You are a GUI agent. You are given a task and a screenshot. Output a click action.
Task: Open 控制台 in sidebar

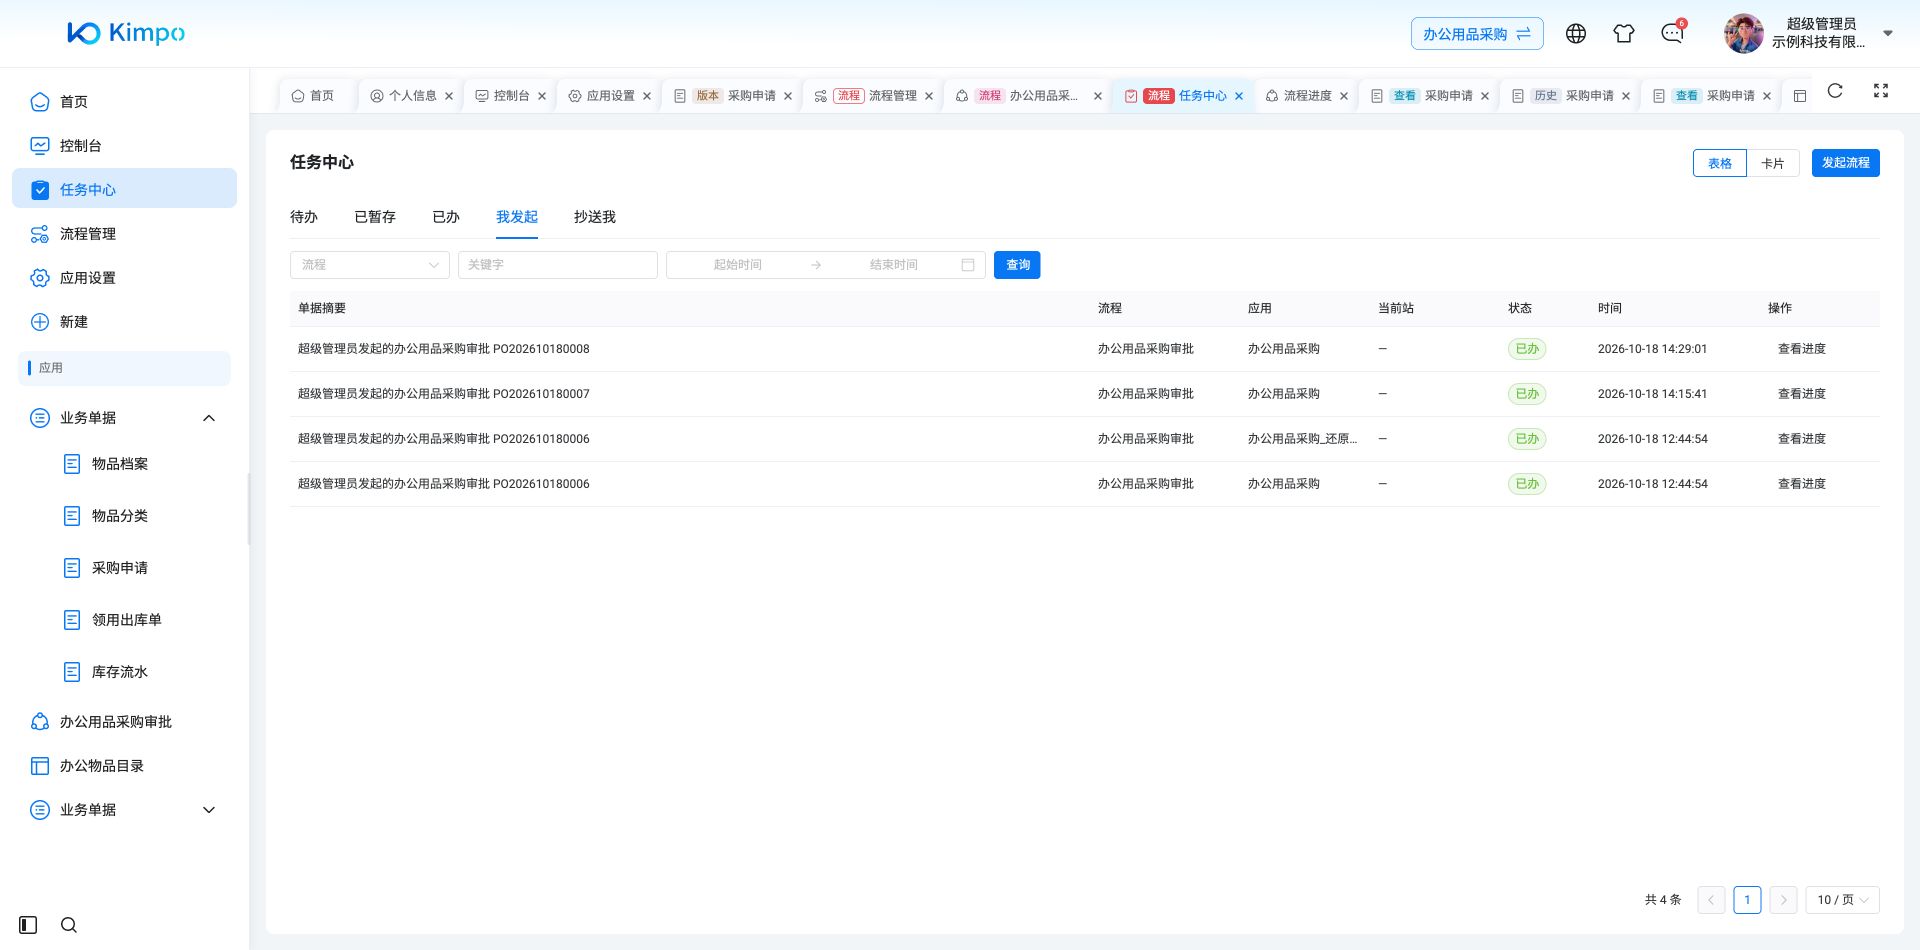[x=124, y=145]
